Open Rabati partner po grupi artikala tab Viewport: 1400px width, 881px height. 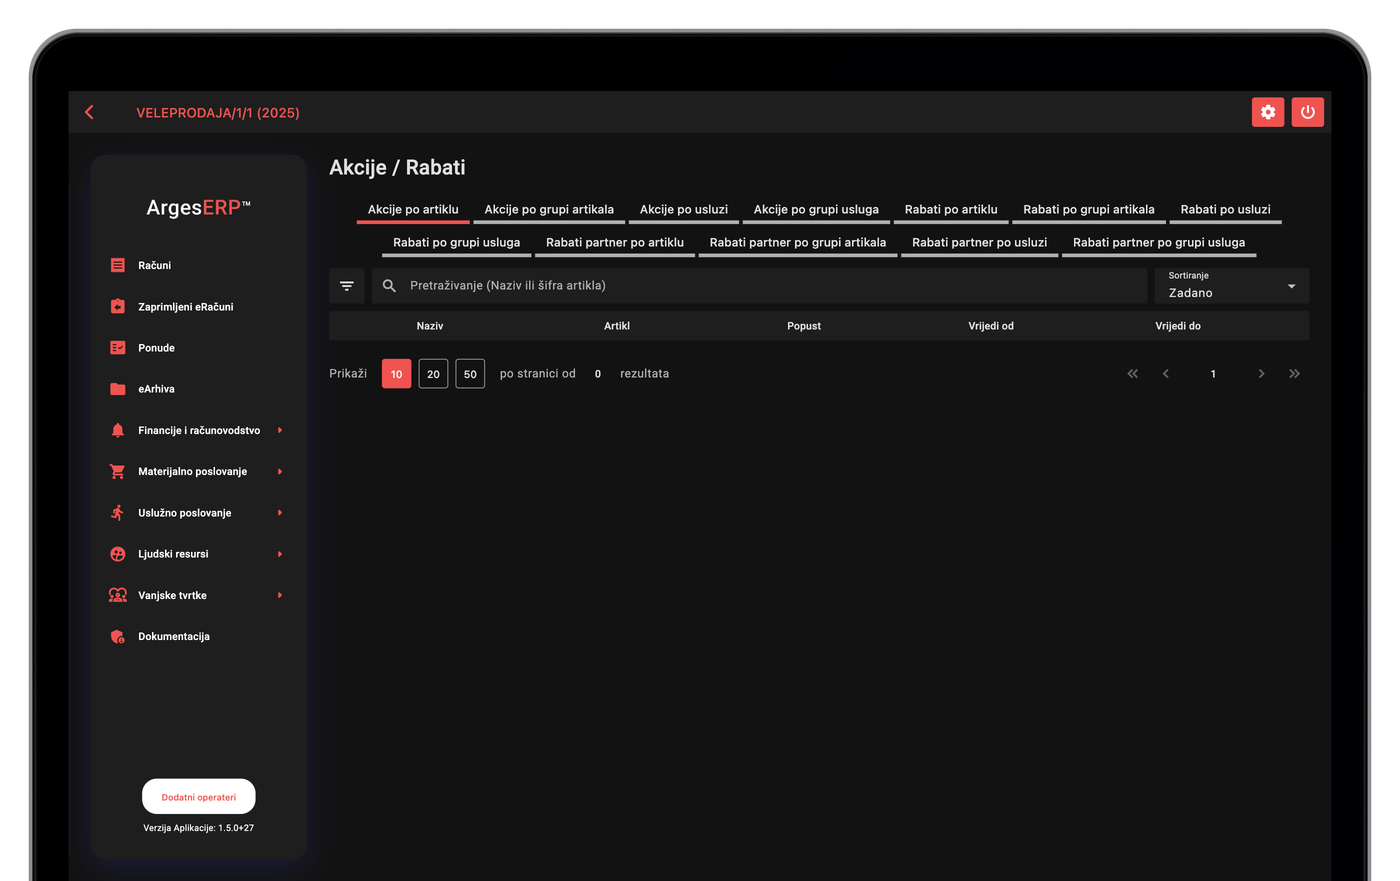[798, 242]
